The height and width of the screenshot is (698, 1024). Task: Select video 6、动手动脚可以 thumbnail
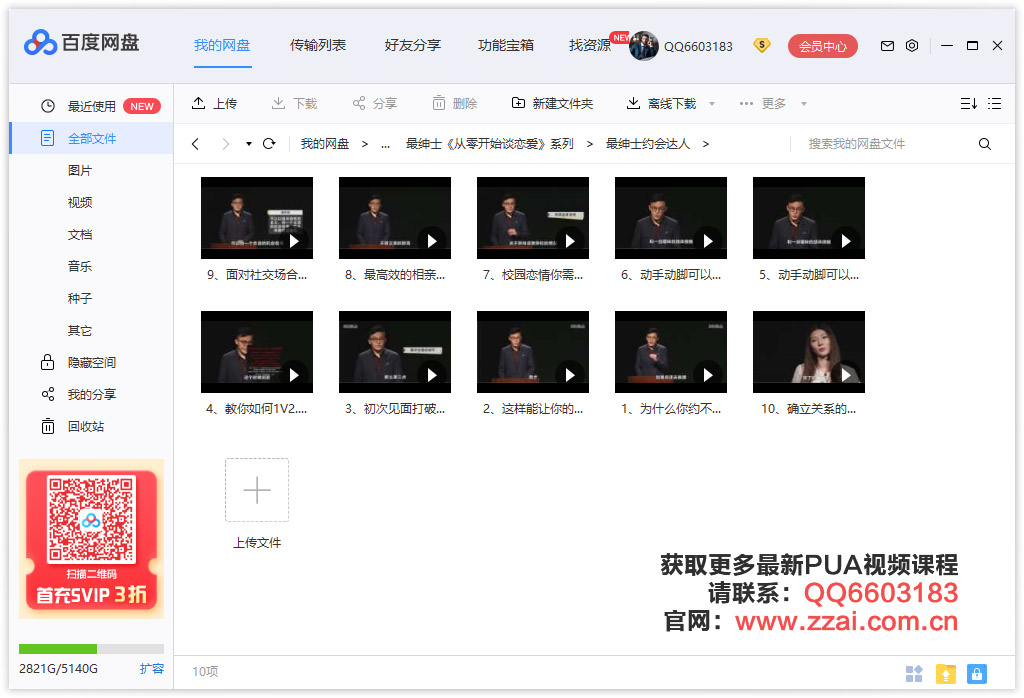(x=671, y=217)
